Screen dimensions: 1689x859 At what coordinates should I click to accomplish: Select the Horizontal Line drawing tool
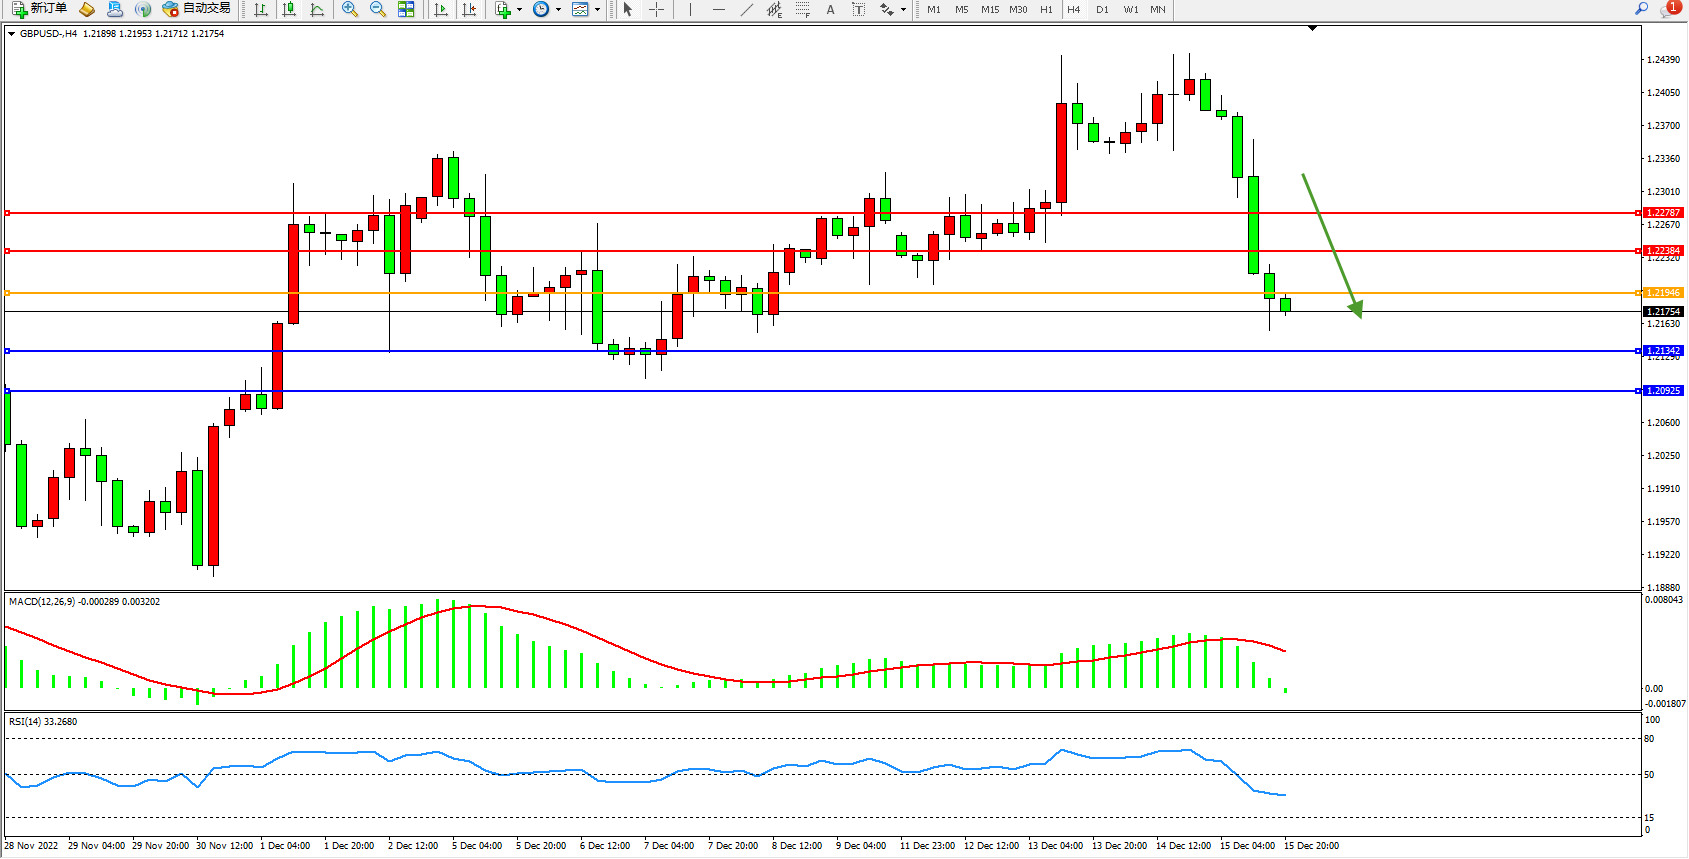pyautogui.click(x=718, y=9)
